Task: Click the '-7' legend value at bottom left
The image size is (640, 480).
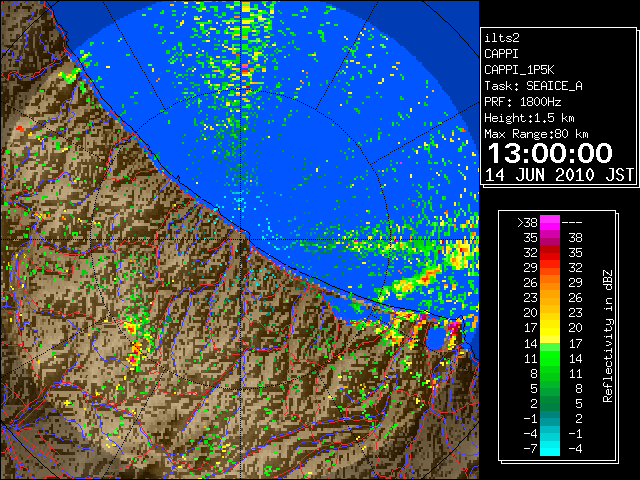Action: click(530, 449)
